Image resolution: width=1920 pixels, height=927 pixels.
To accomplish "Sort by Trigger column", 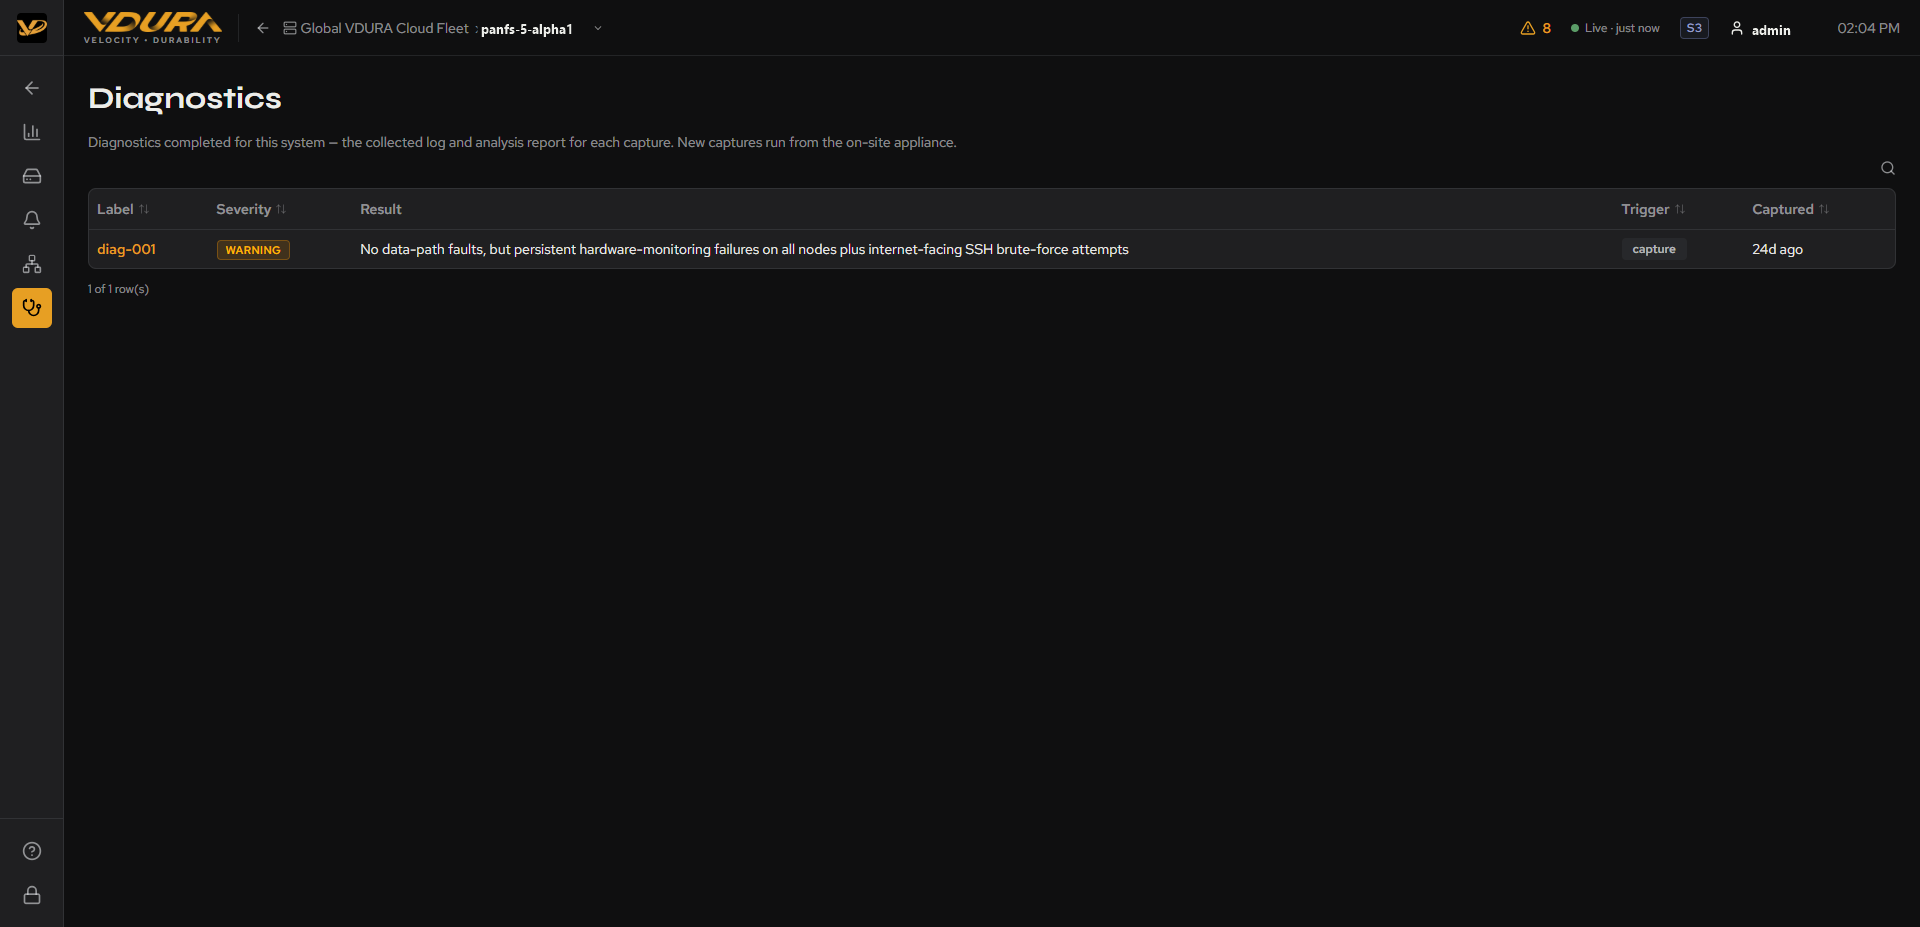I will point(1653,209).
